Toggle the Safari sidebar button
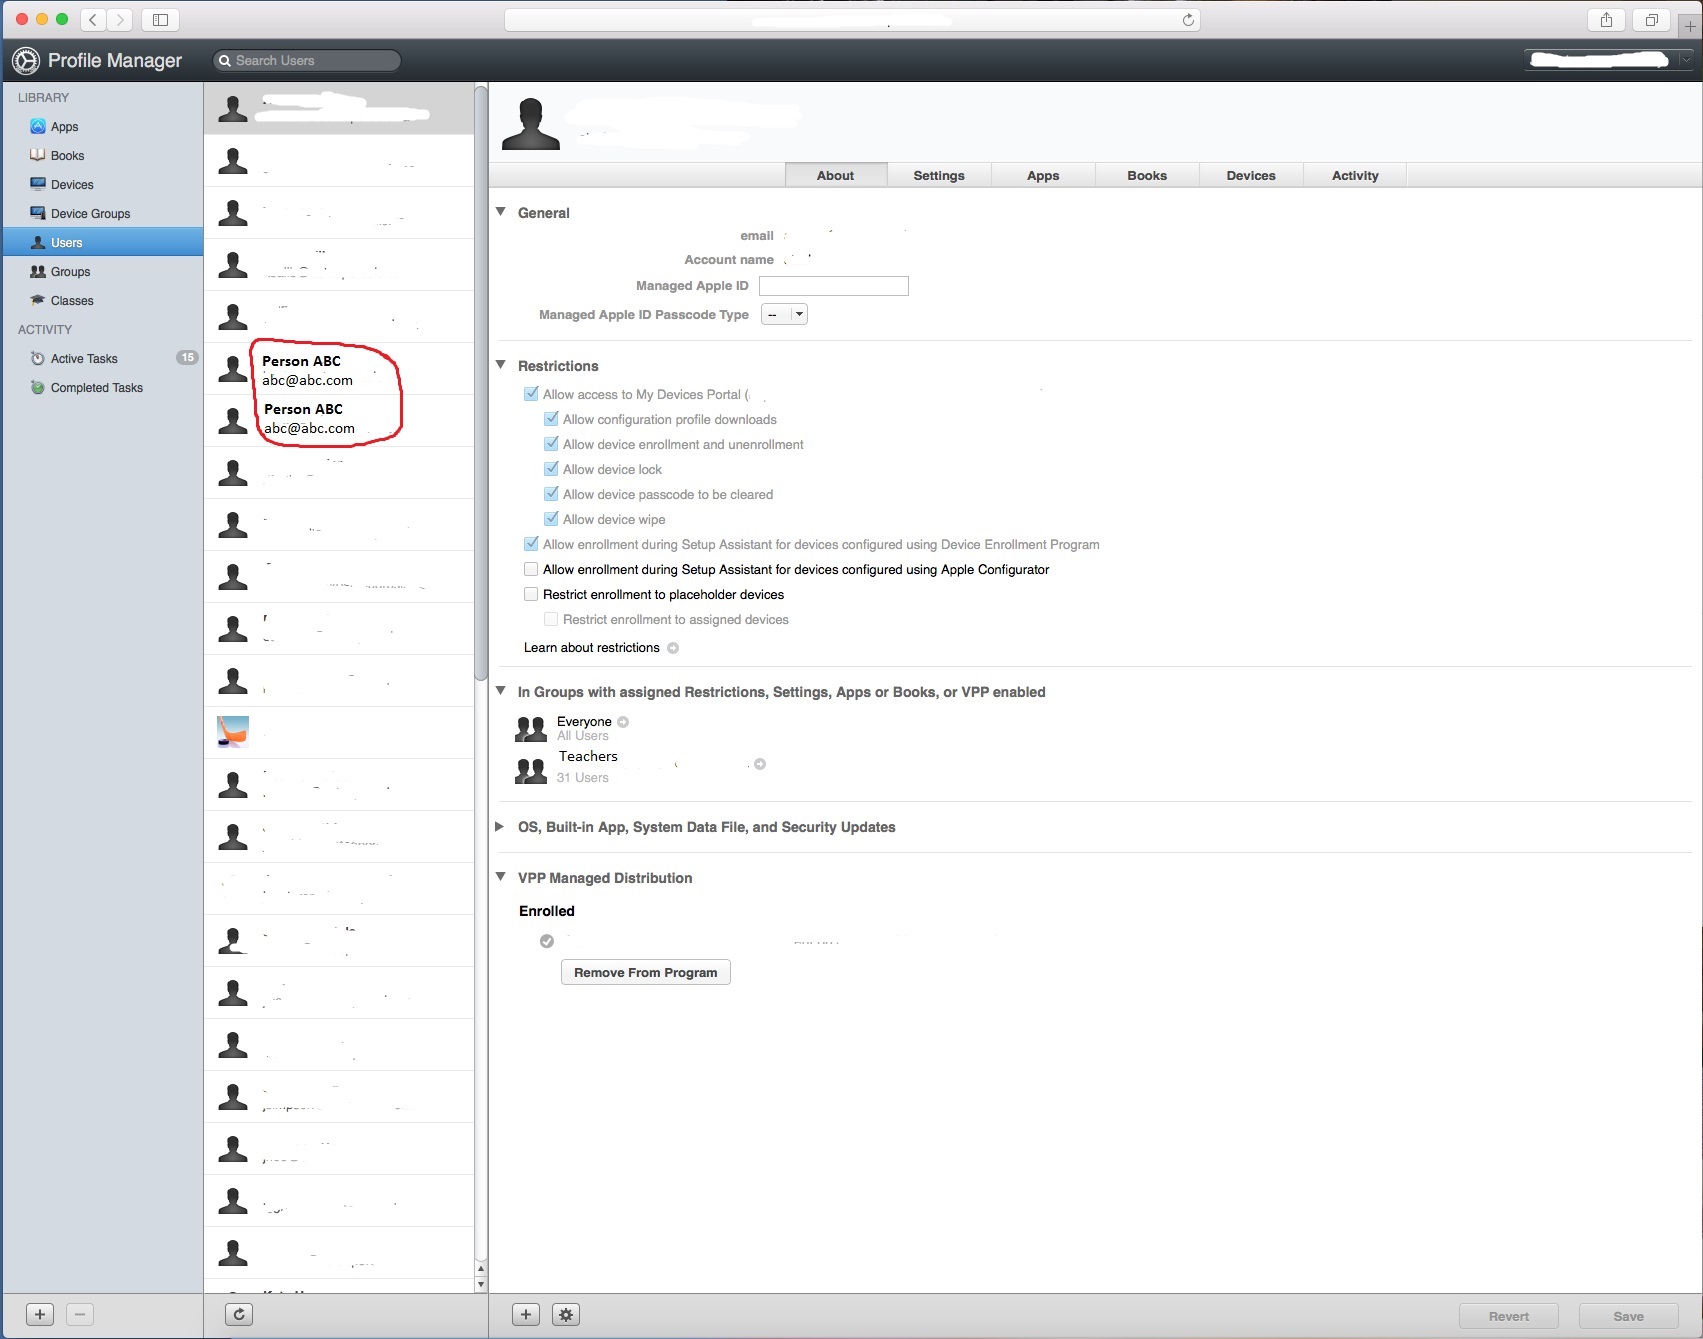The height and width of the screenshot is (1339, 1703). 160,20
